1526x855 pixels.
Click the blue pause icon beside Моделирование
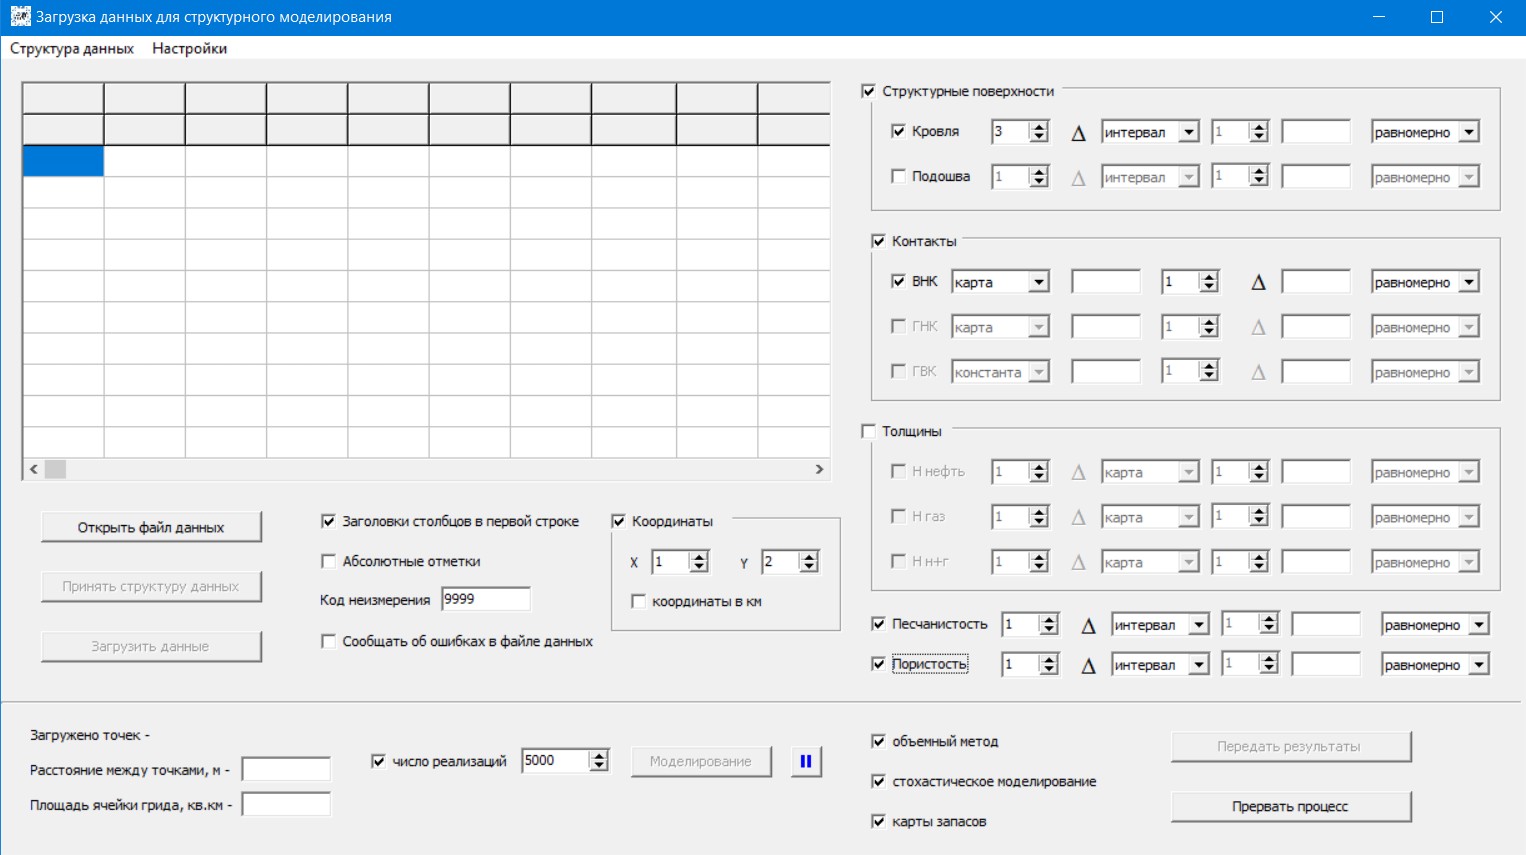[x=805, y=761]
